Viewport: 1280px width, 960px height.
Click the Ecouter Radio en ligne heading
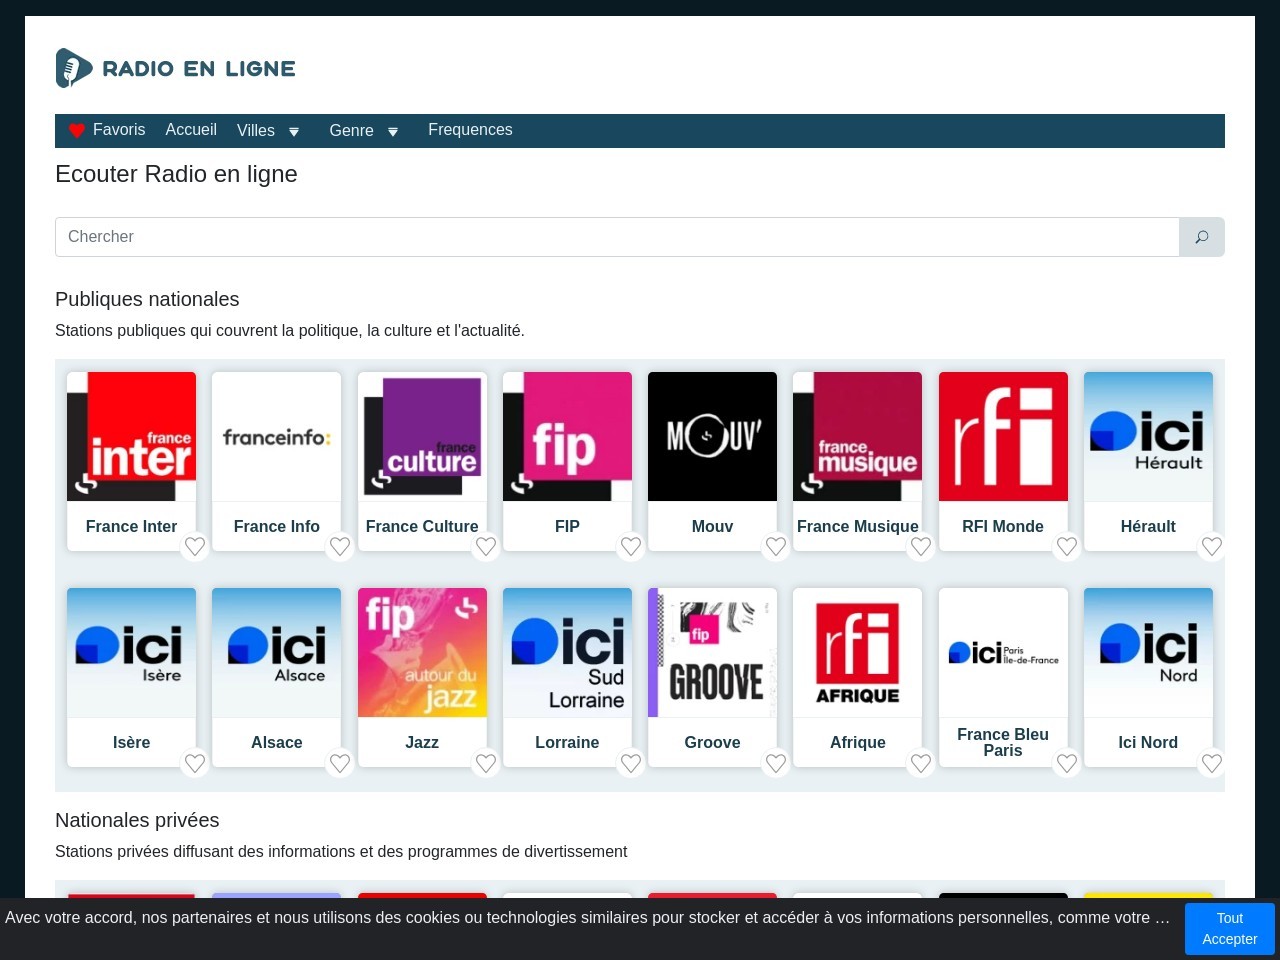176,174
